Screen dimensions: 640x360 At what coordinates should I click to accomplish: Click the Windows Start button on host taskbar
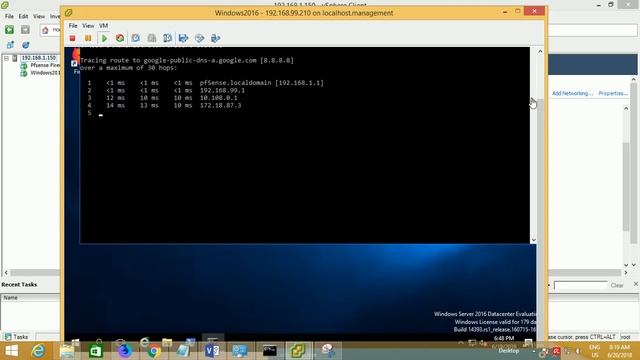click(x=11, y=351)
